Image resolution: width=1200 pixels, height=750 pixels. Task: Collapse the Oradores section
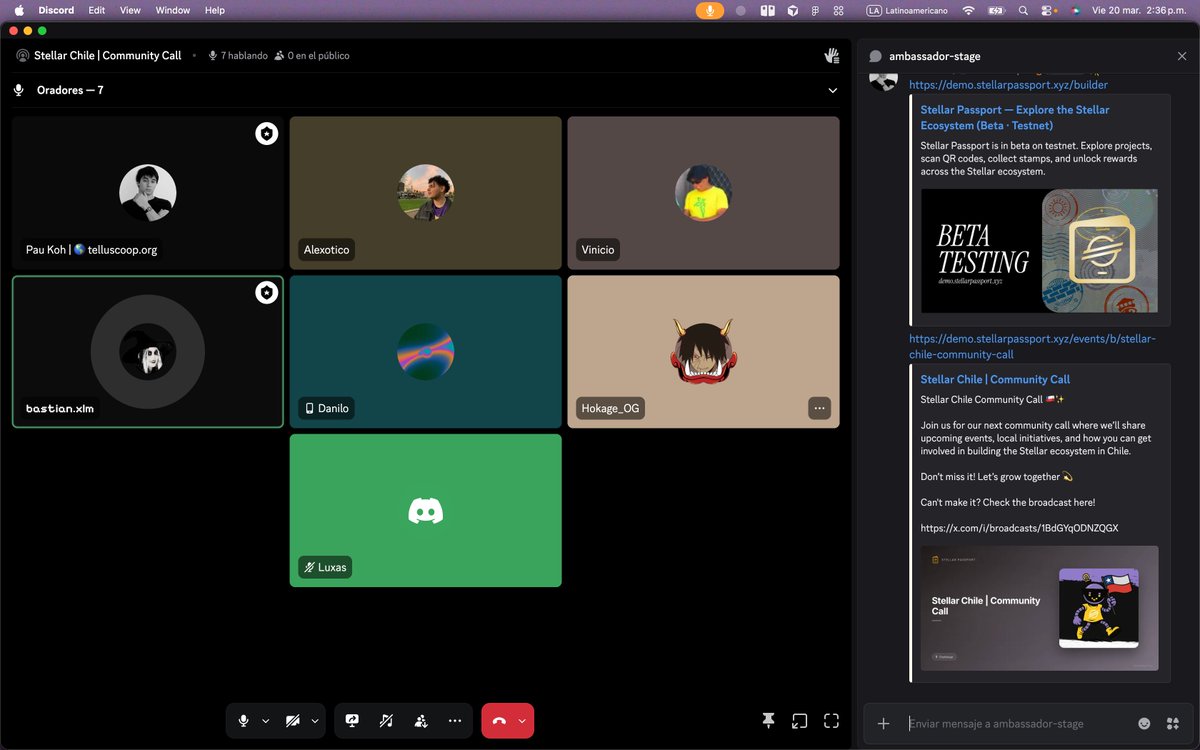(x=833, y=90)
